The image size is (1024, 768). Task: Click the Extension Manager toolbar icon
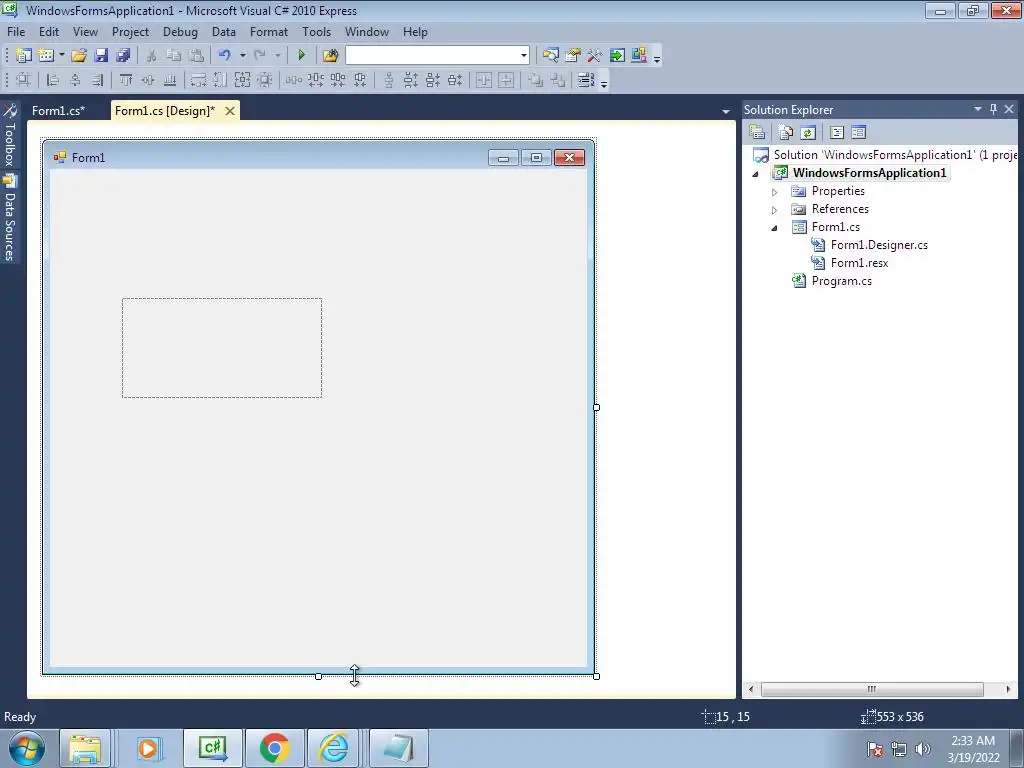click(639, 56)
